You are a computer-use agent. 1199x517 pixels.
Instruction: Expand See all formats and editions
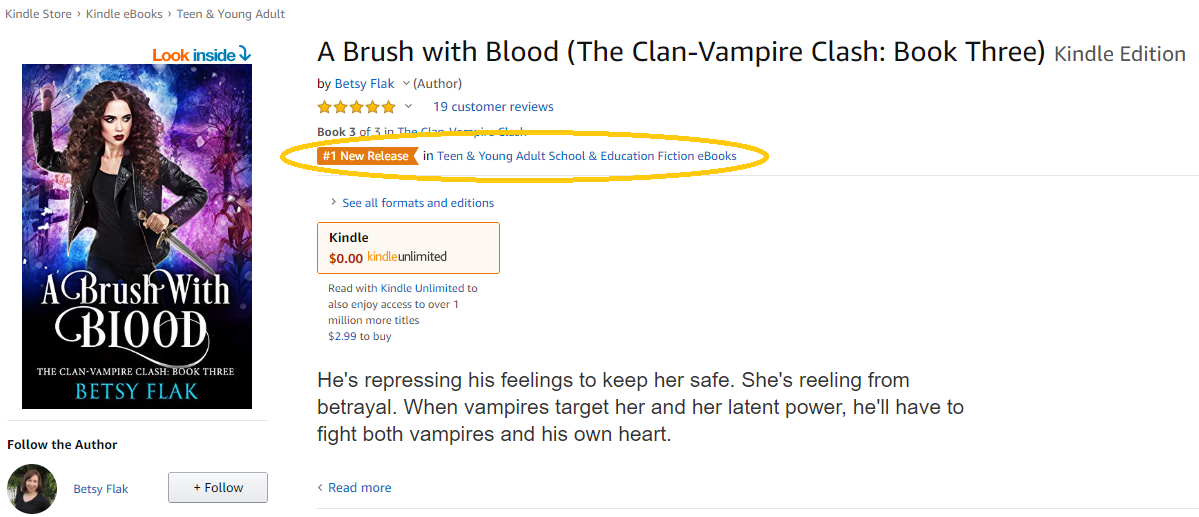[417, 203]
